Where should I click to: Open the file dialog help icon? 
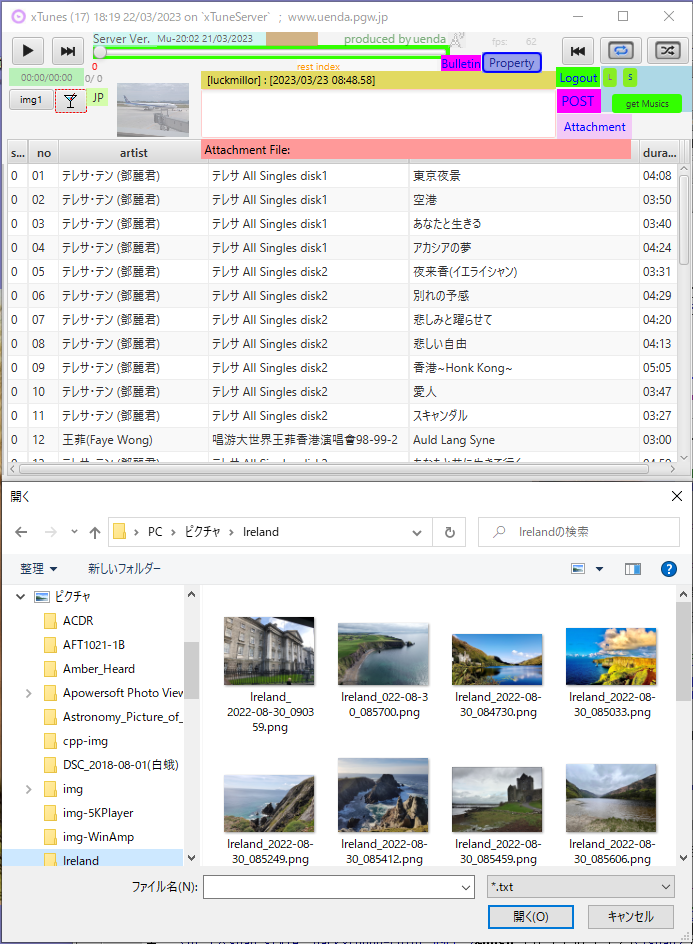click(x=670, y=569)
